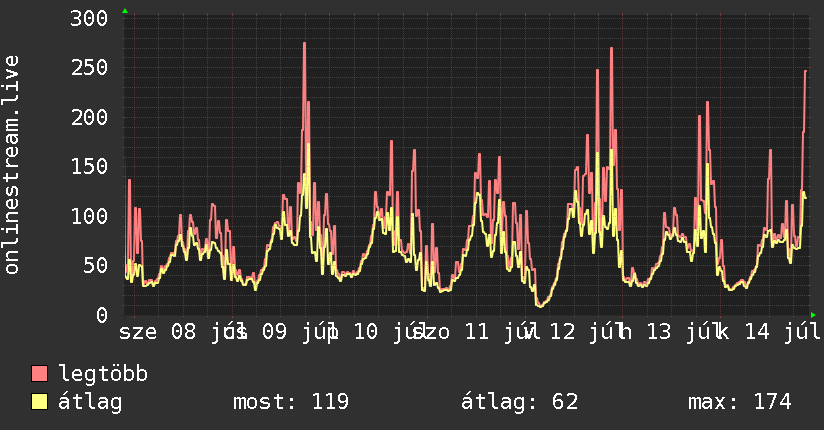Click the most: 119 statistic

point(291,402)
